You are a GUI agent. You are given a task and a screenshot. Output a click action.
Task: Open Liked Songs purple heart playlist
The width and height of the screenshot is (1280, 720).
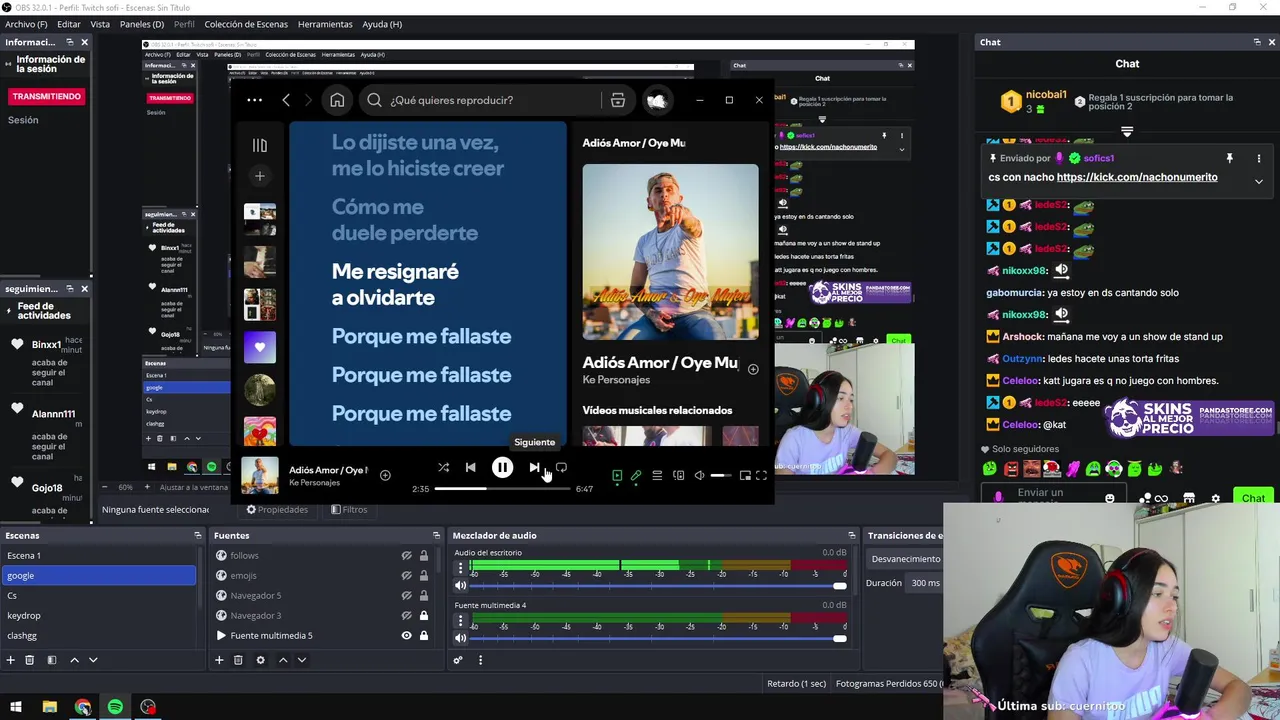(260, 347)
